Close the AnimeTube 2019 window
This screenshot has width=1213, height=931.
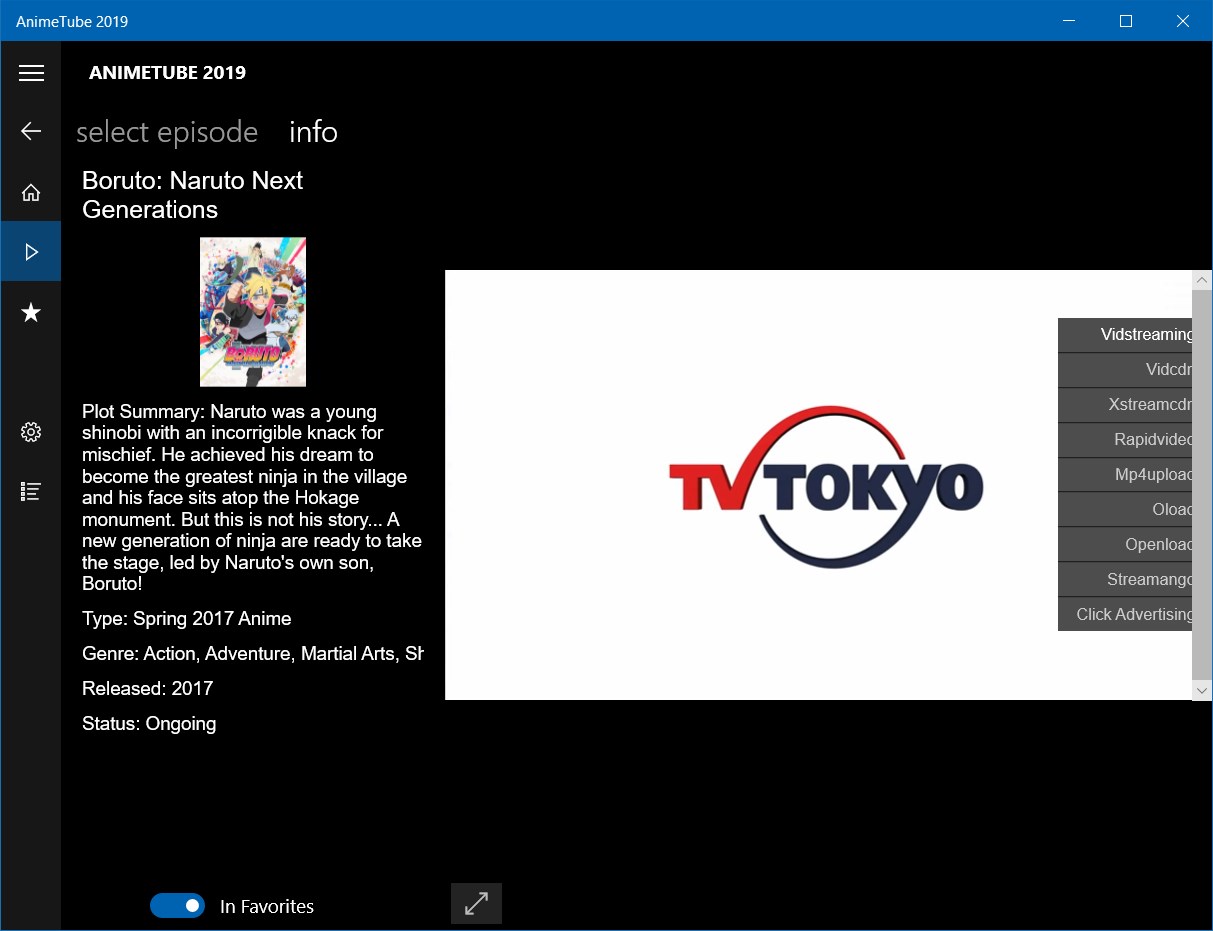pos(1183,21)
